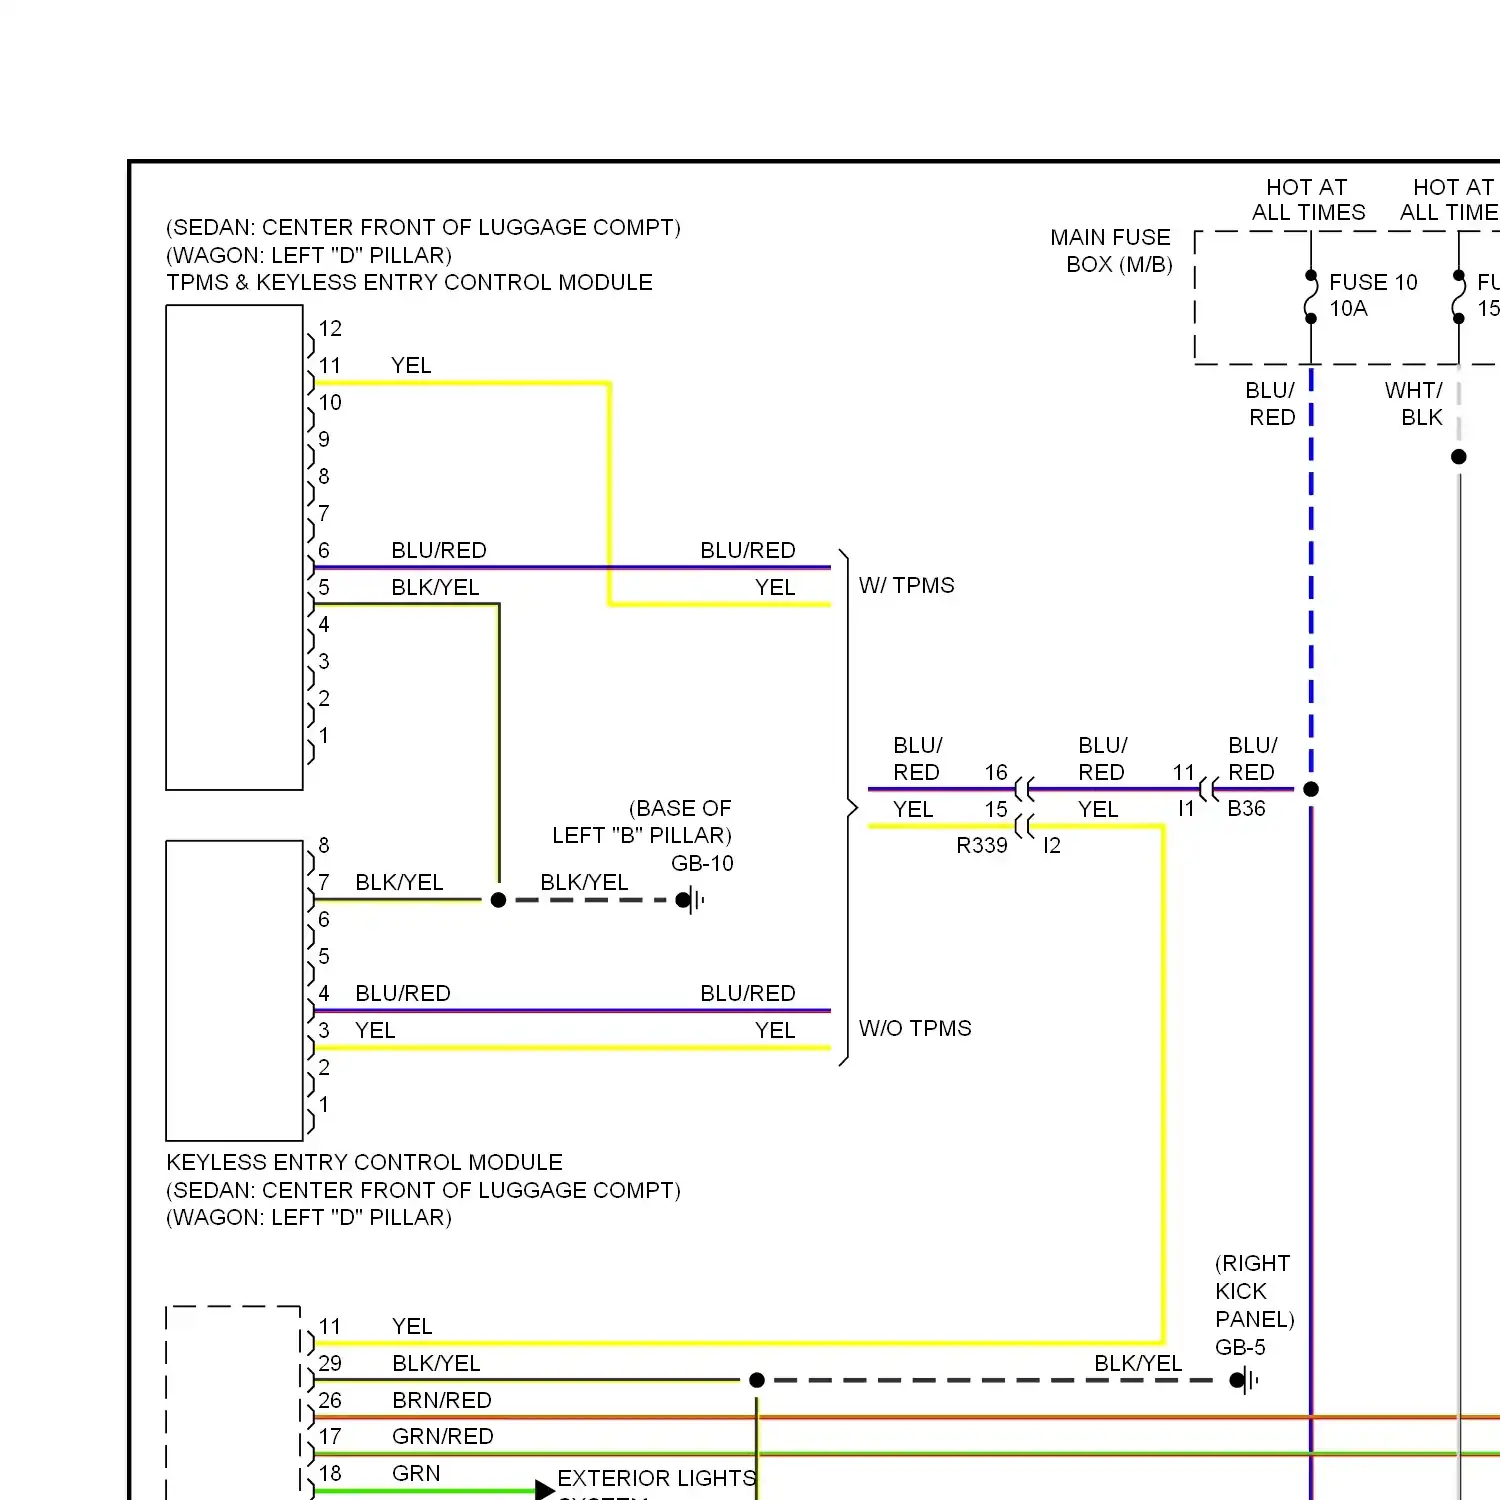The image size is (1500, 1500).
Task: Select the B36 connector label
Action: click(1246, 809)
